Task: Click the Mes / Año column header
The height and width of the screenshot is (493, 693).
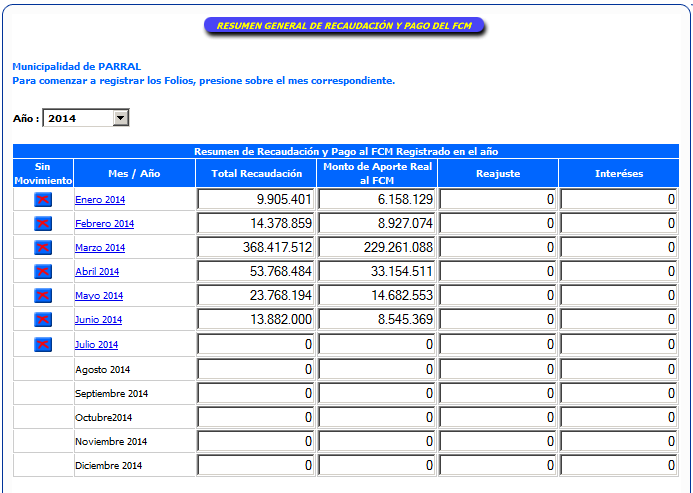Action: click(x=134, y=173)
